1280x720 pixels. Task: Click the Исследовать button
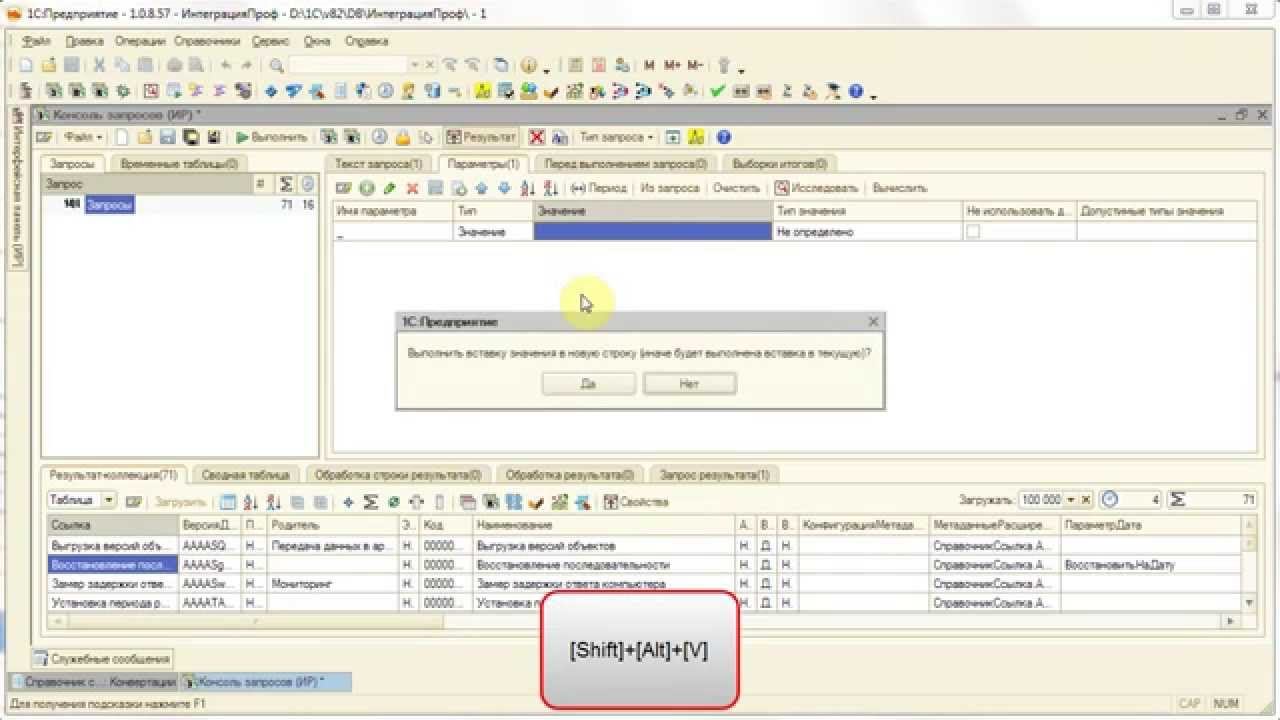817,188
